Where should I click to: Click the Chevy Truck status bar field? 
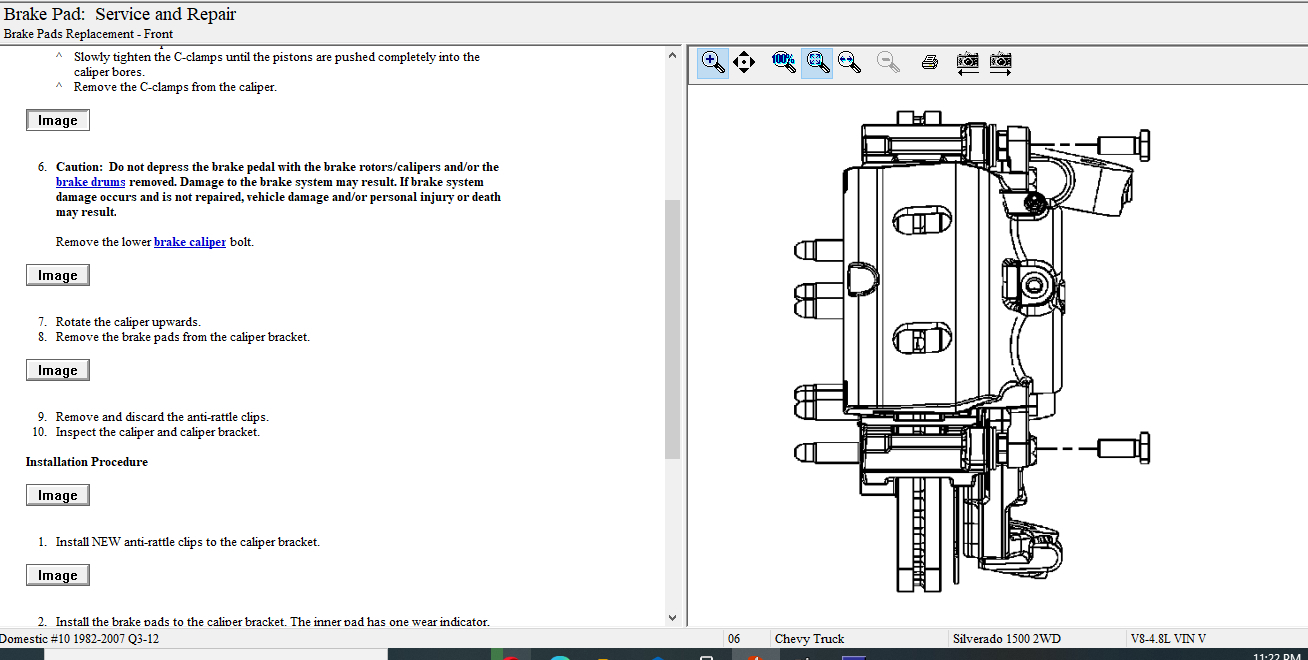809,639
